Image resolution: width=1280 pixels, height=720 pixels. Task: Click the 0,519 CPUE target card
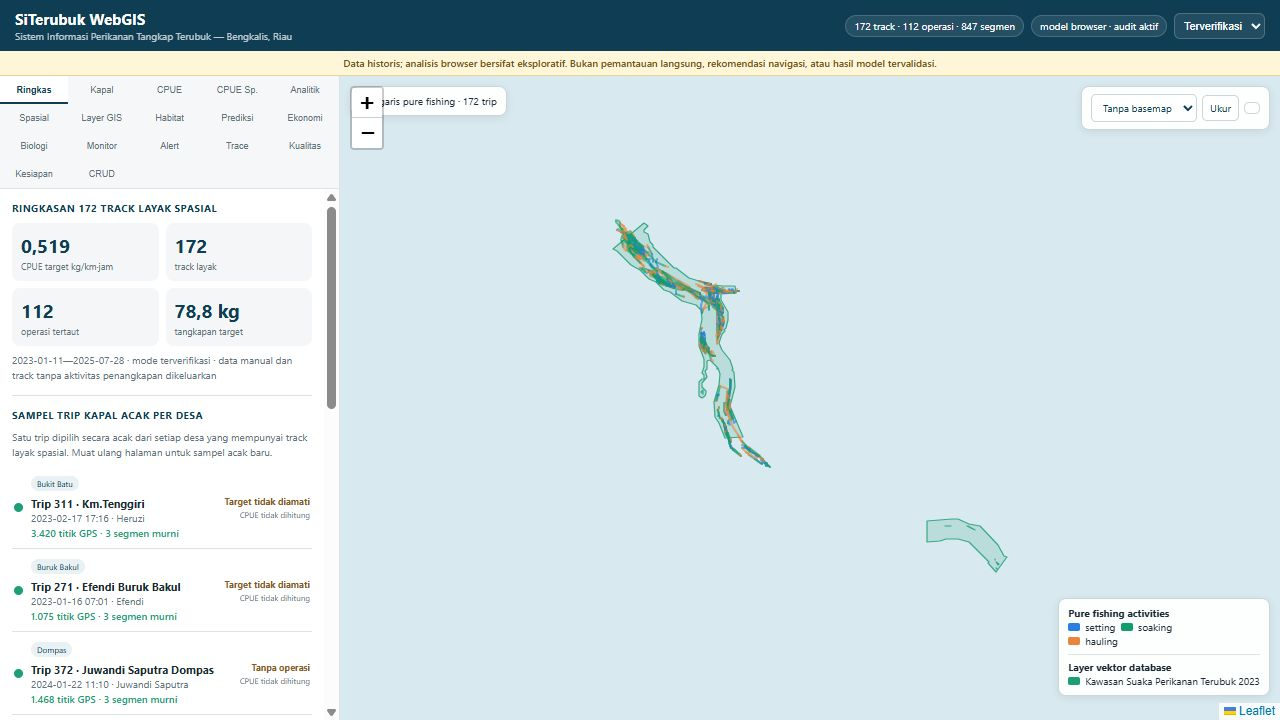pos(85,252)
